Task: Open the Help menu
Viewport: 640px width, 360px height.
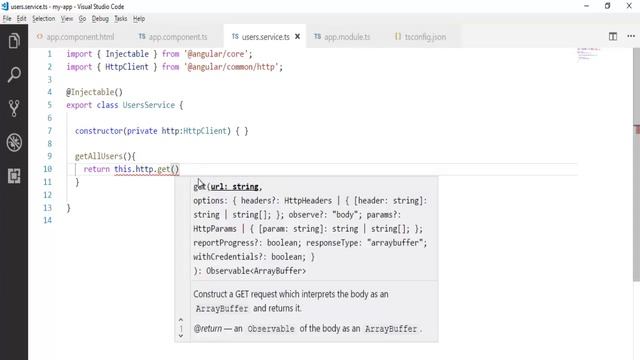Action: pyautogui.click(x=139, y=19)
